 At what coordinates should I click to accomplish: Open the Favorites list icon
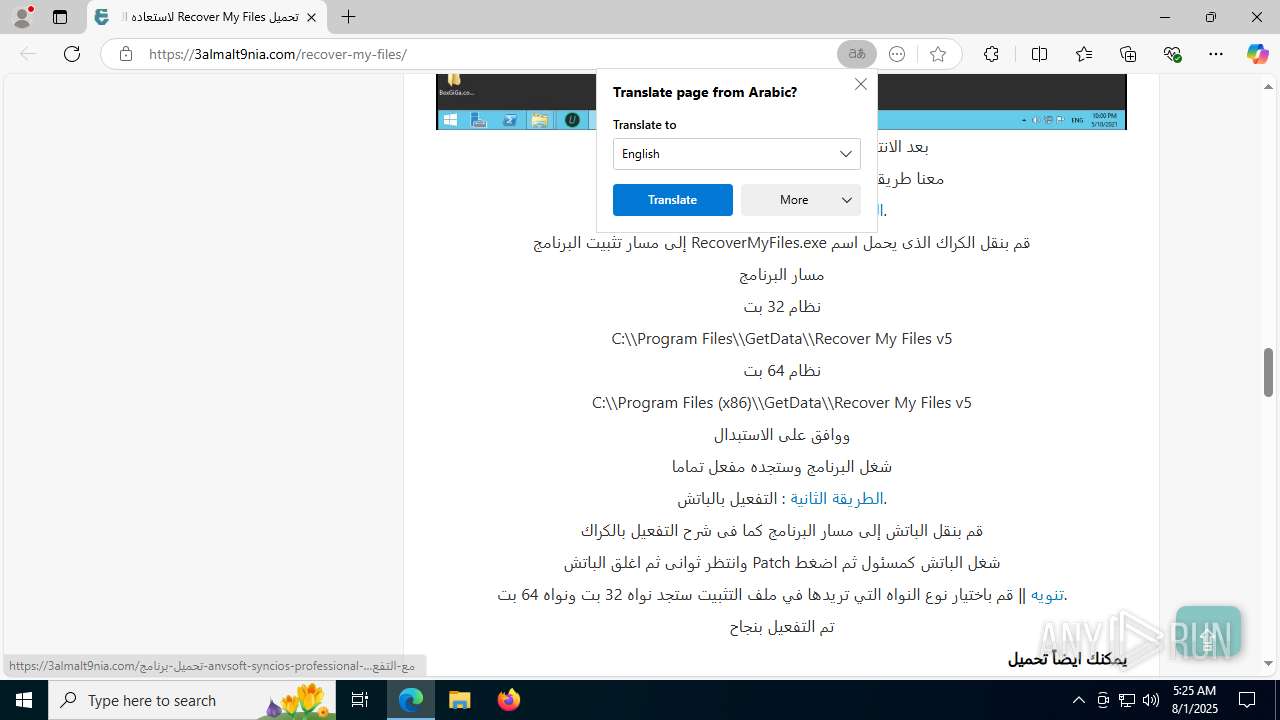coord(1084,54)
